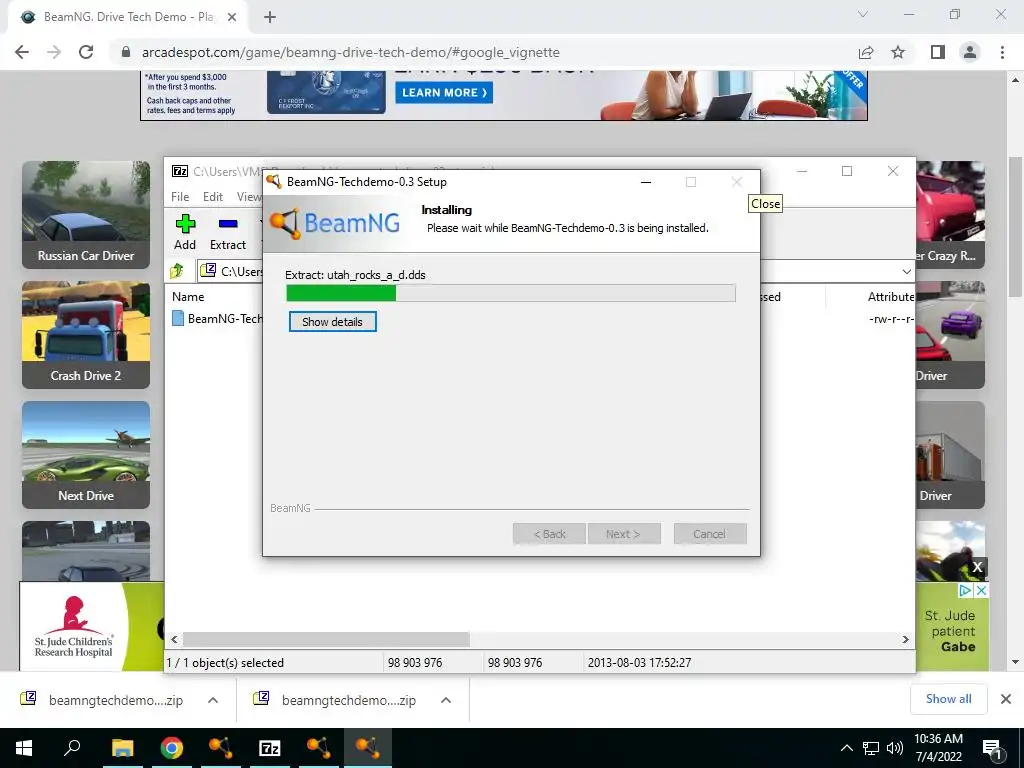1024x768 pixels.
Task: Minimize the BeamNG-Techdemo Setup window
Action: [x=646, y=182]
